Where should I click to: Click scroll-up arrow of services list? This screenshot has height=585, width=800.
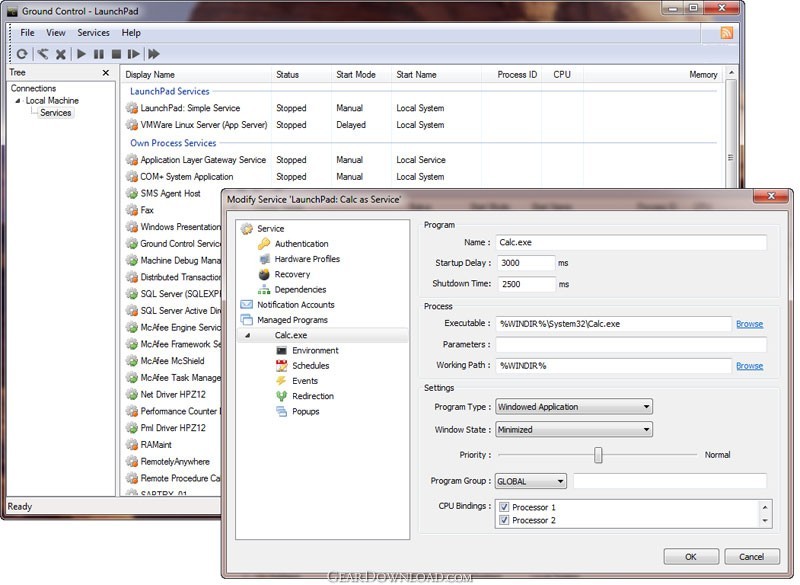732,73
